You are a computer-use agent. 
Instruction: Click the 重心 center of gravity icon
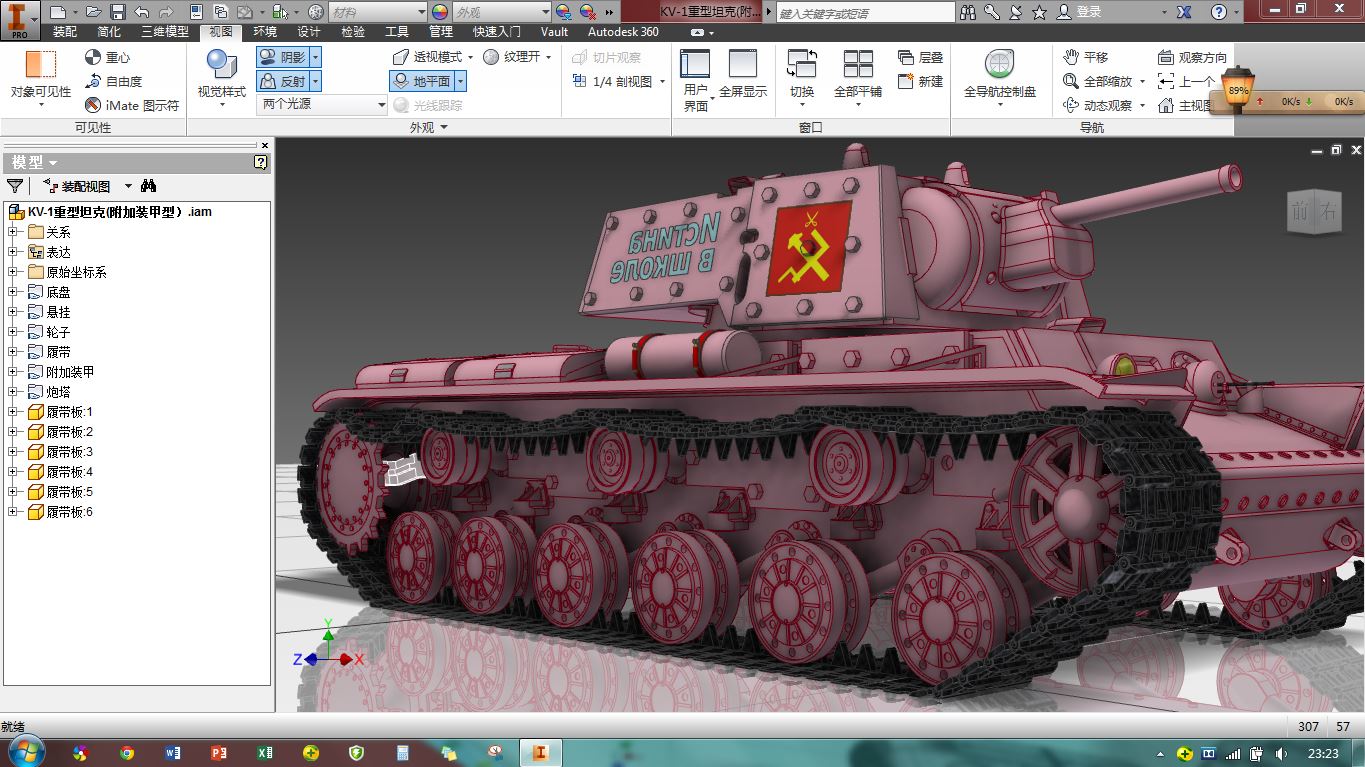point(108,58)
